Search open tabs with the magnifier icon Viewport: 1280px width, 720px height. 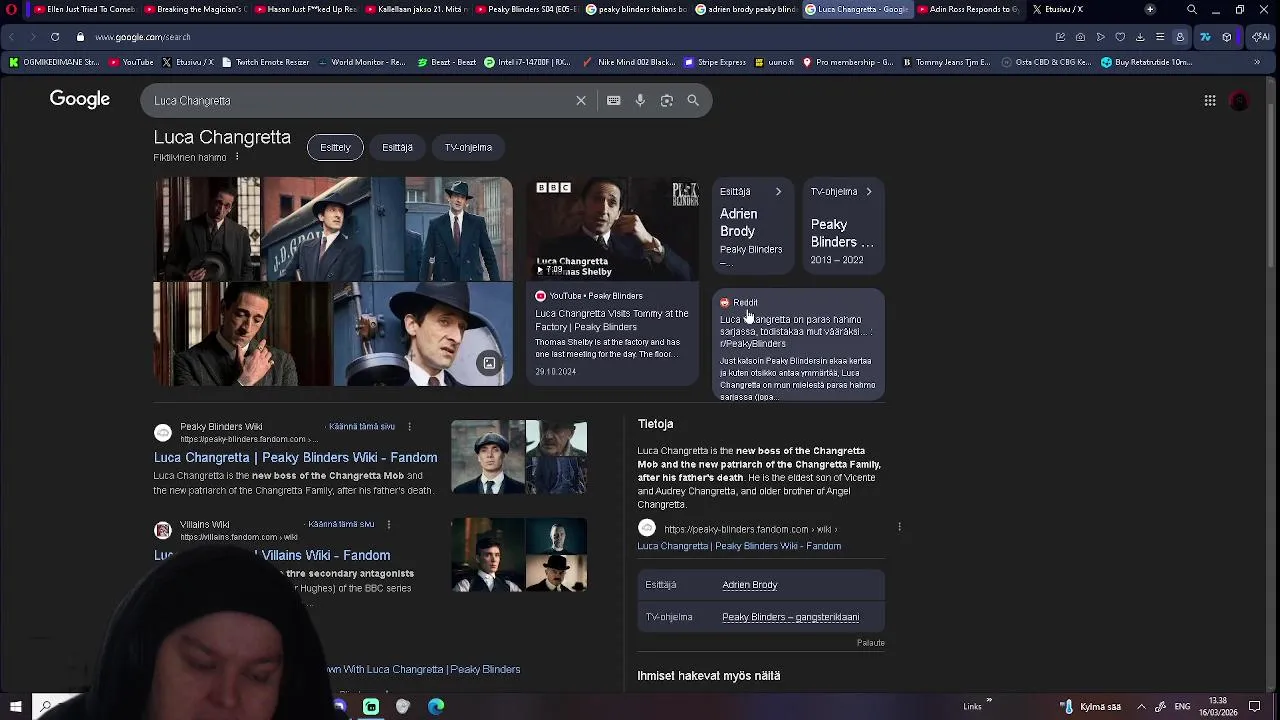(x=1192, y=9)
